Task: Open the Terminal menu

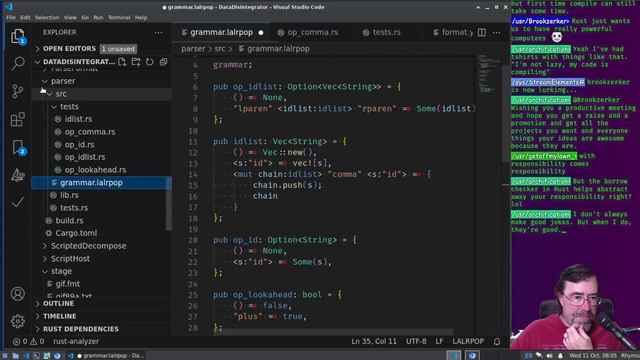Action: 119,18
